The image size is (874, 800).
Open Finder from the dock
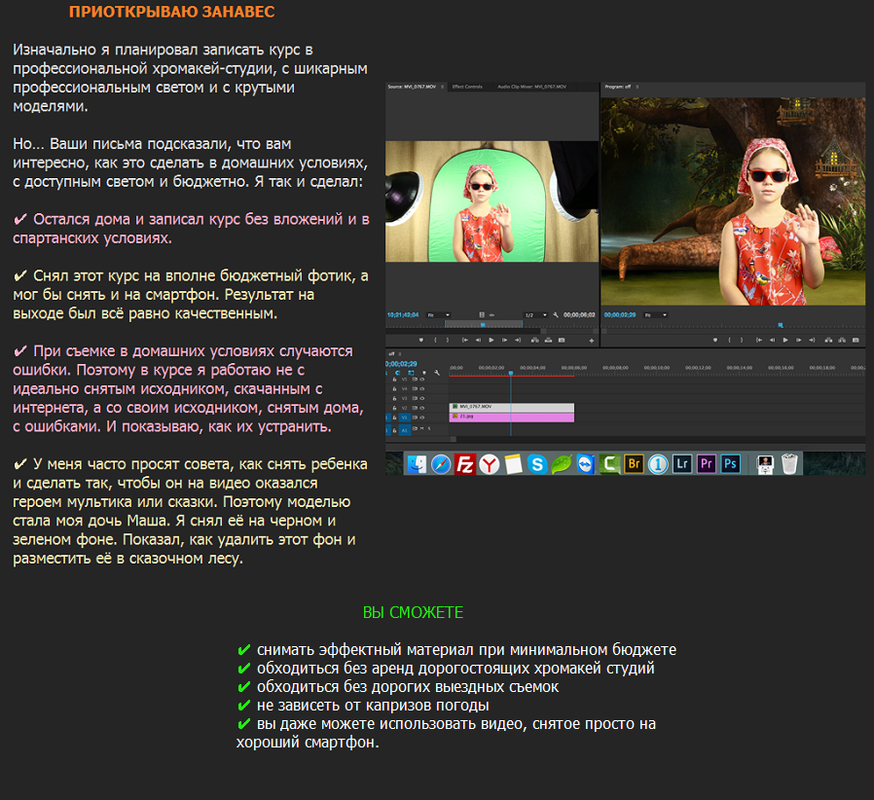point(417,464)
